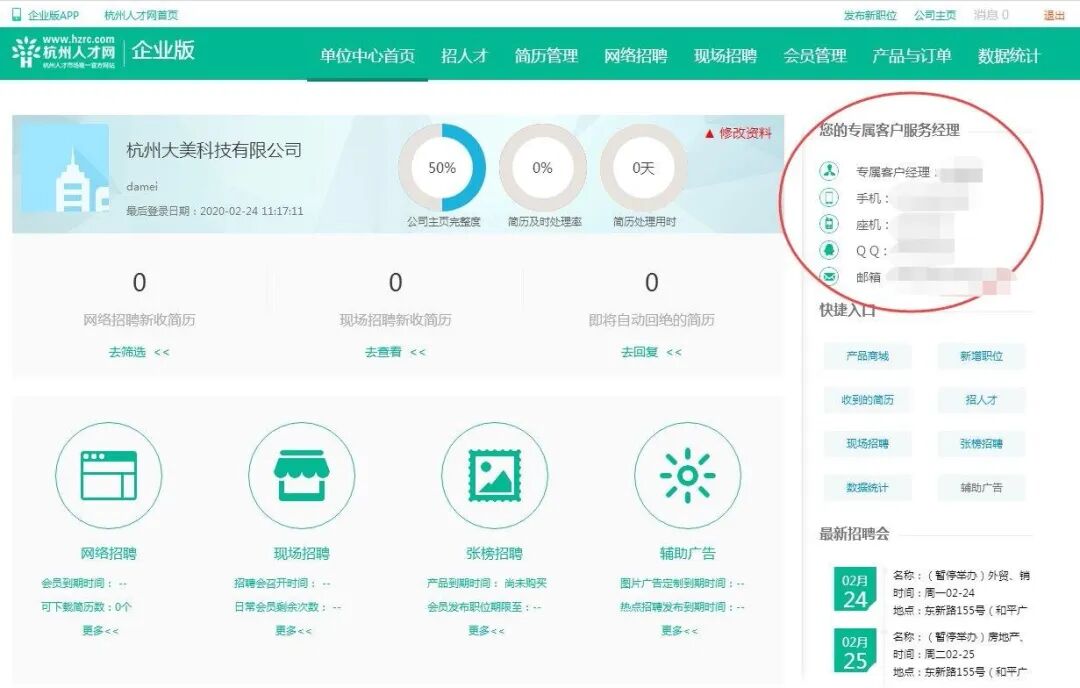Click the 可下载简历数：0个 text
Image resolution: width=1080 pixels, height=688 pixels.
(86, 607)
